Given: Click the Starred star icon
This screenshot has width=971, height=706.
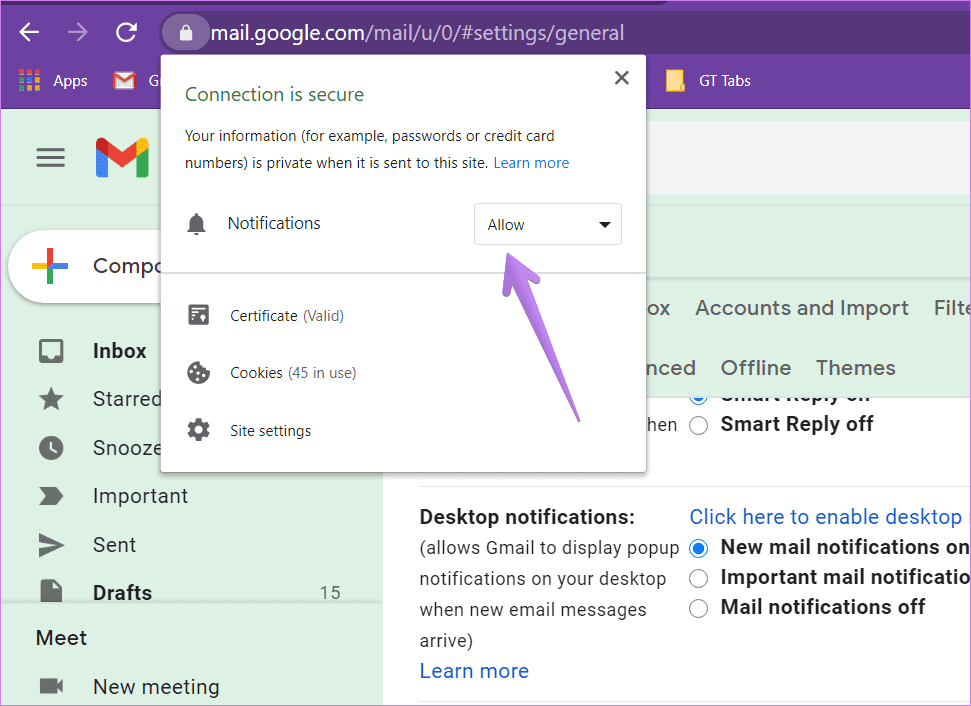Looking at the screenshot, I should 51,399.
